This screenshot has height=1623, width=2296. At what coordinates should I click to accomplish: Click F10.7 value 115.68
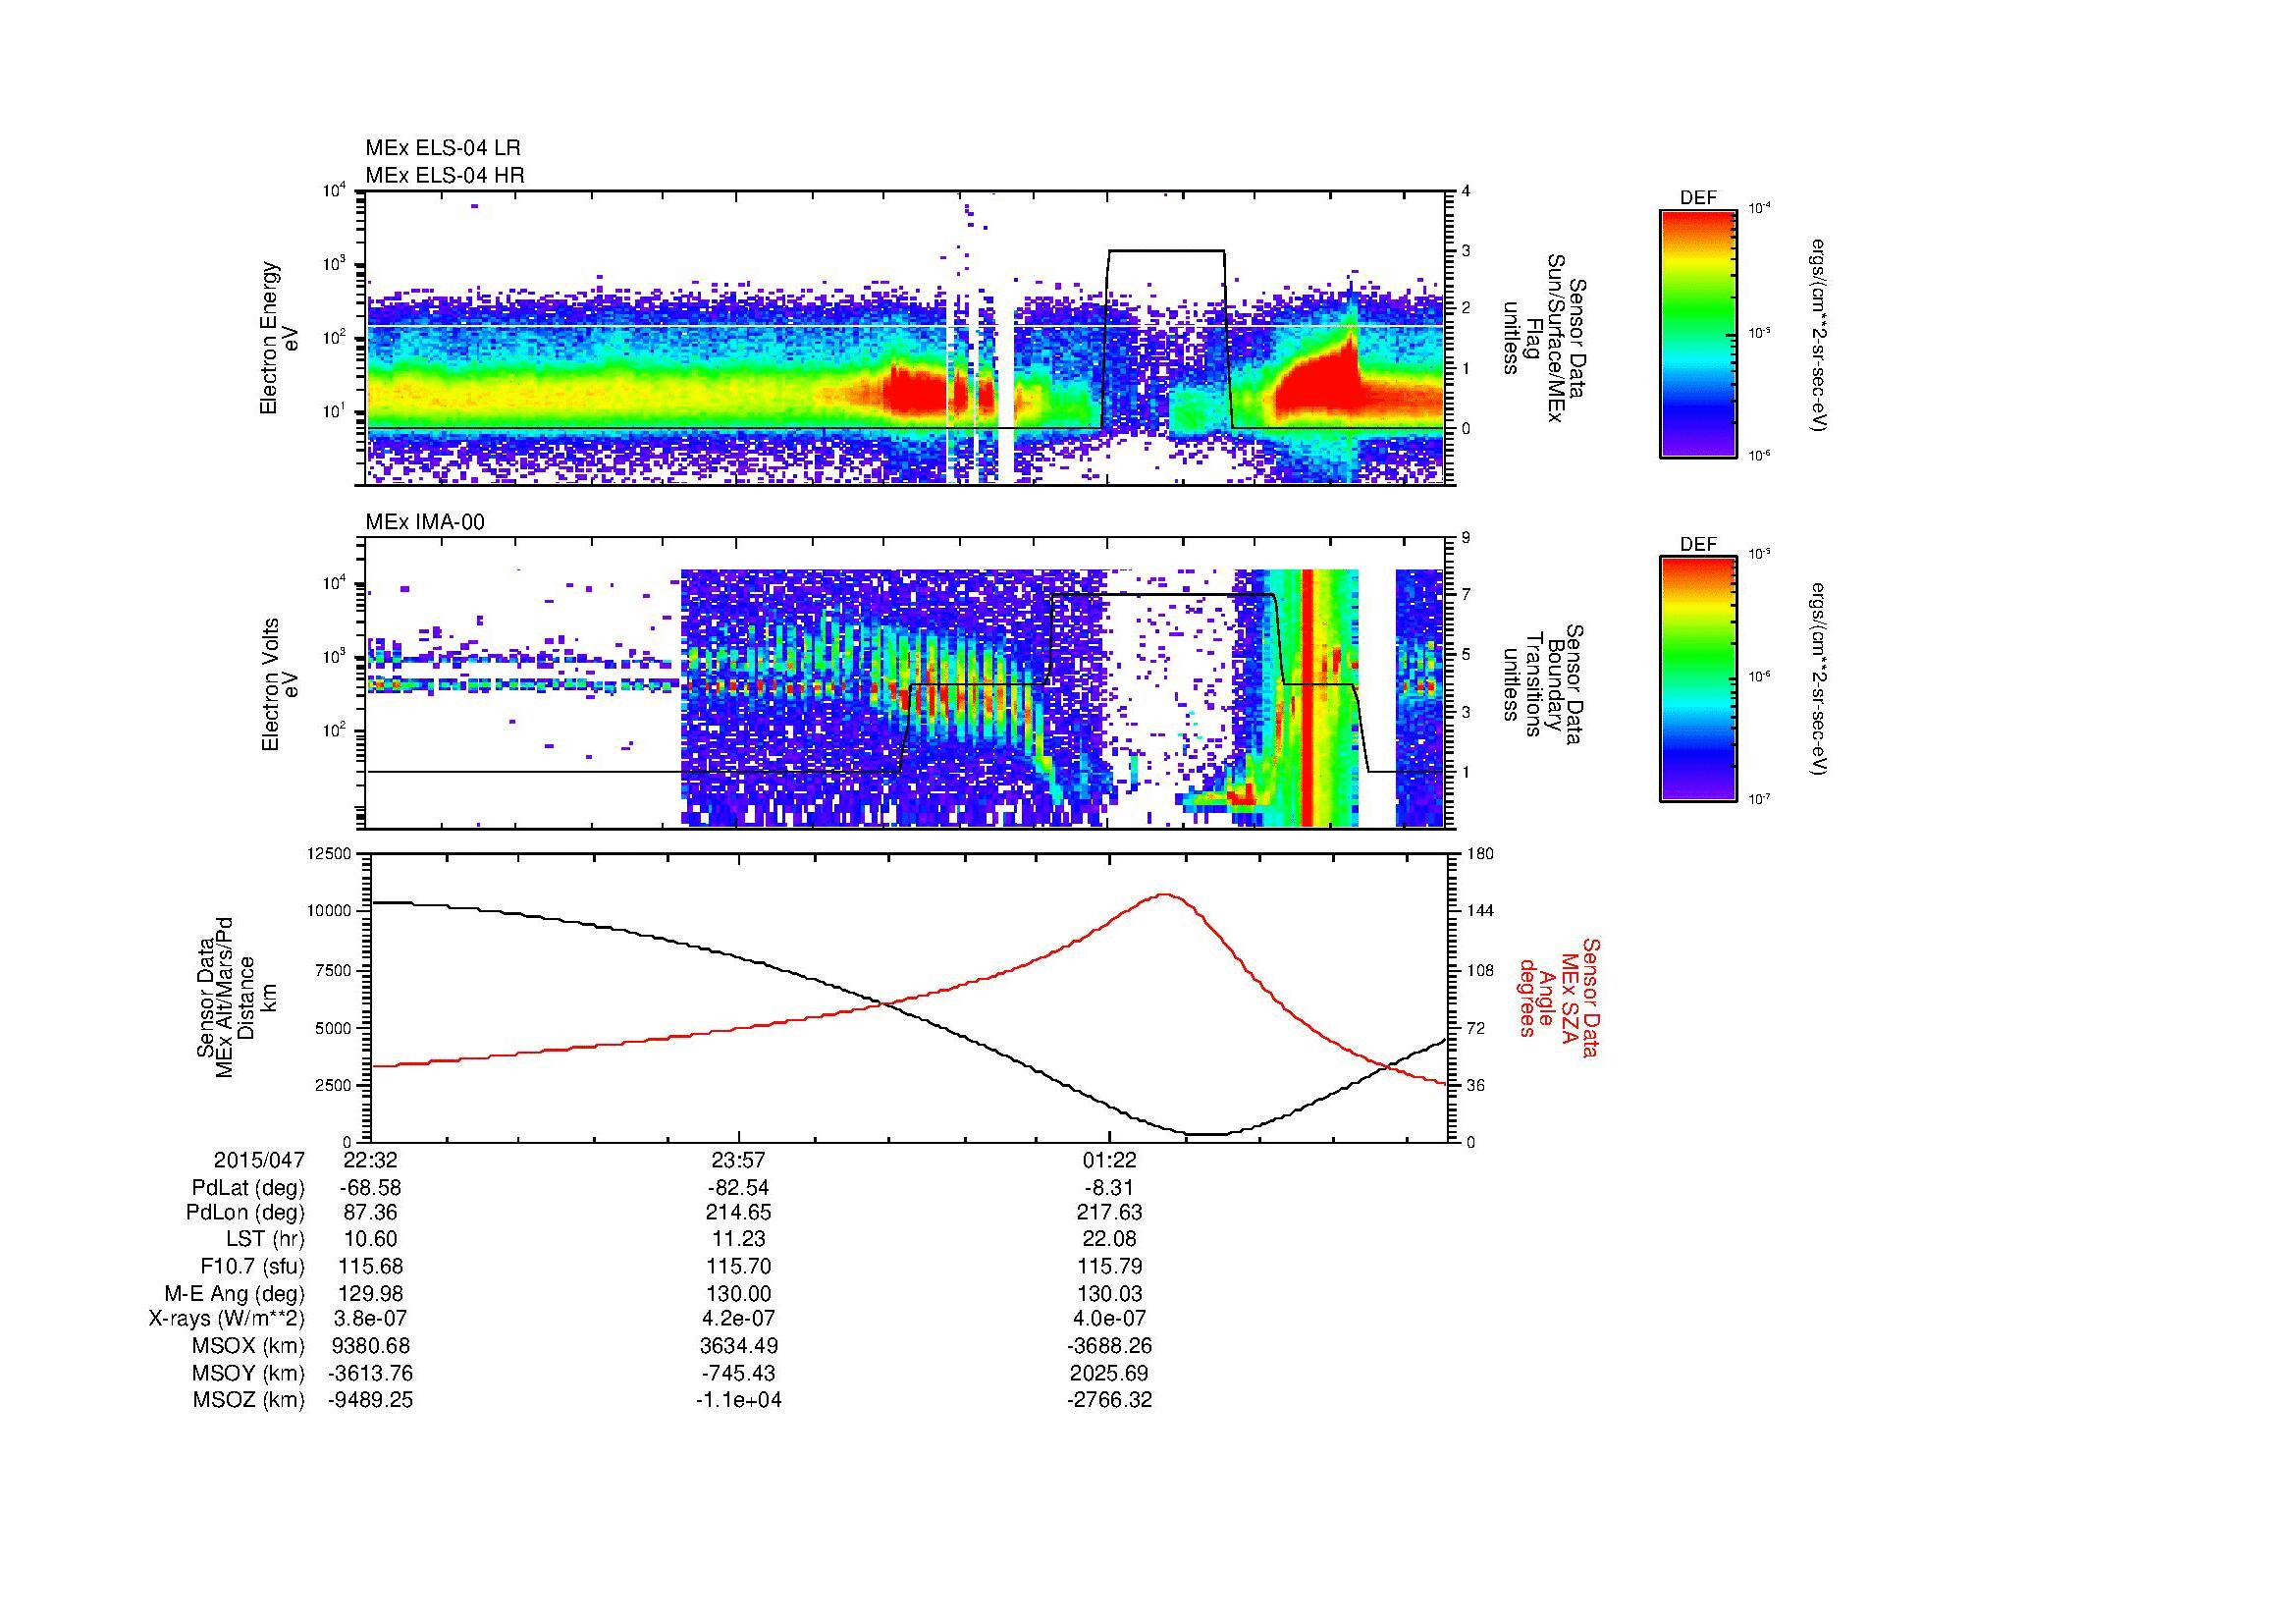(x=370, y=1266)
